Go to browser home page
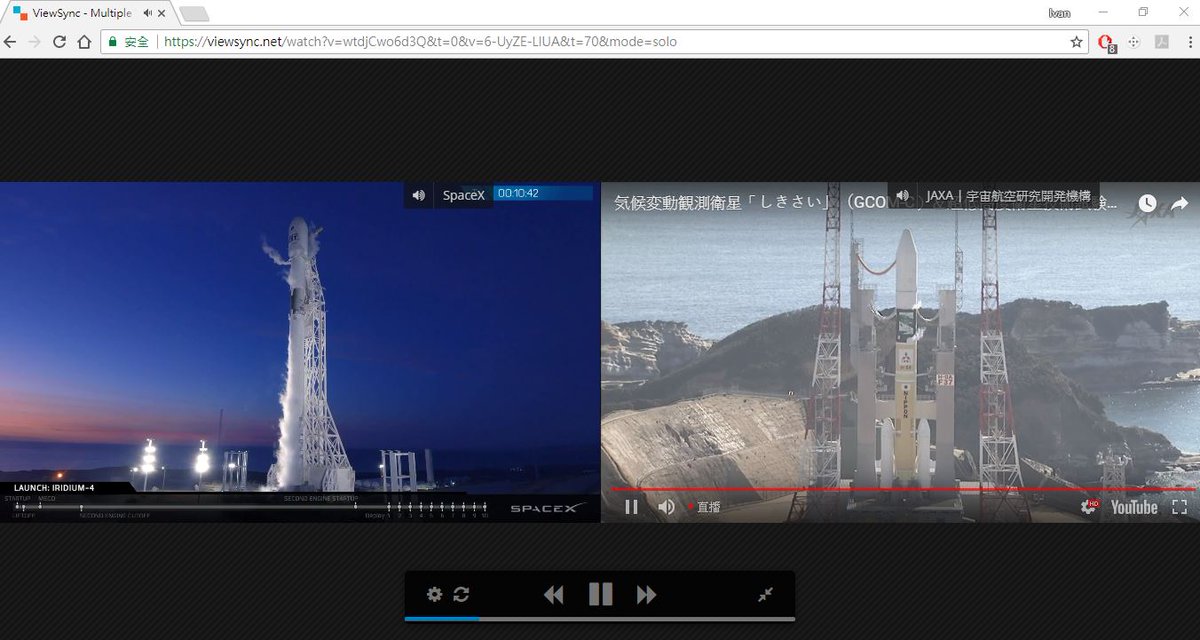 tap(85, 42)
